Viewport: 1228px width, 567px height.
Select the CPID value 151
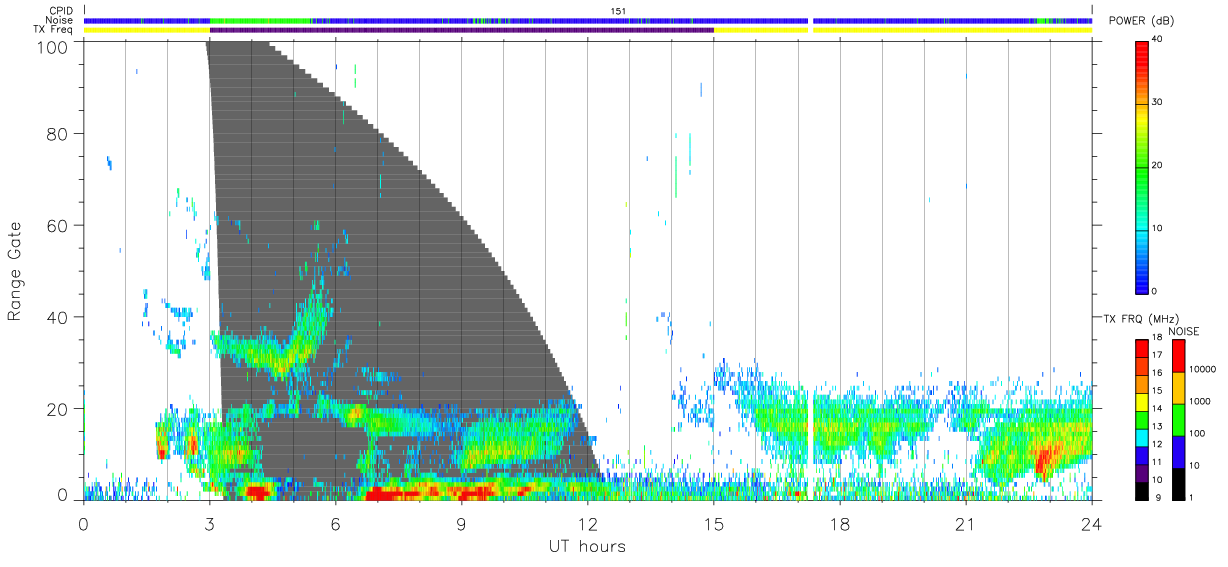click(x=617, y=11)
